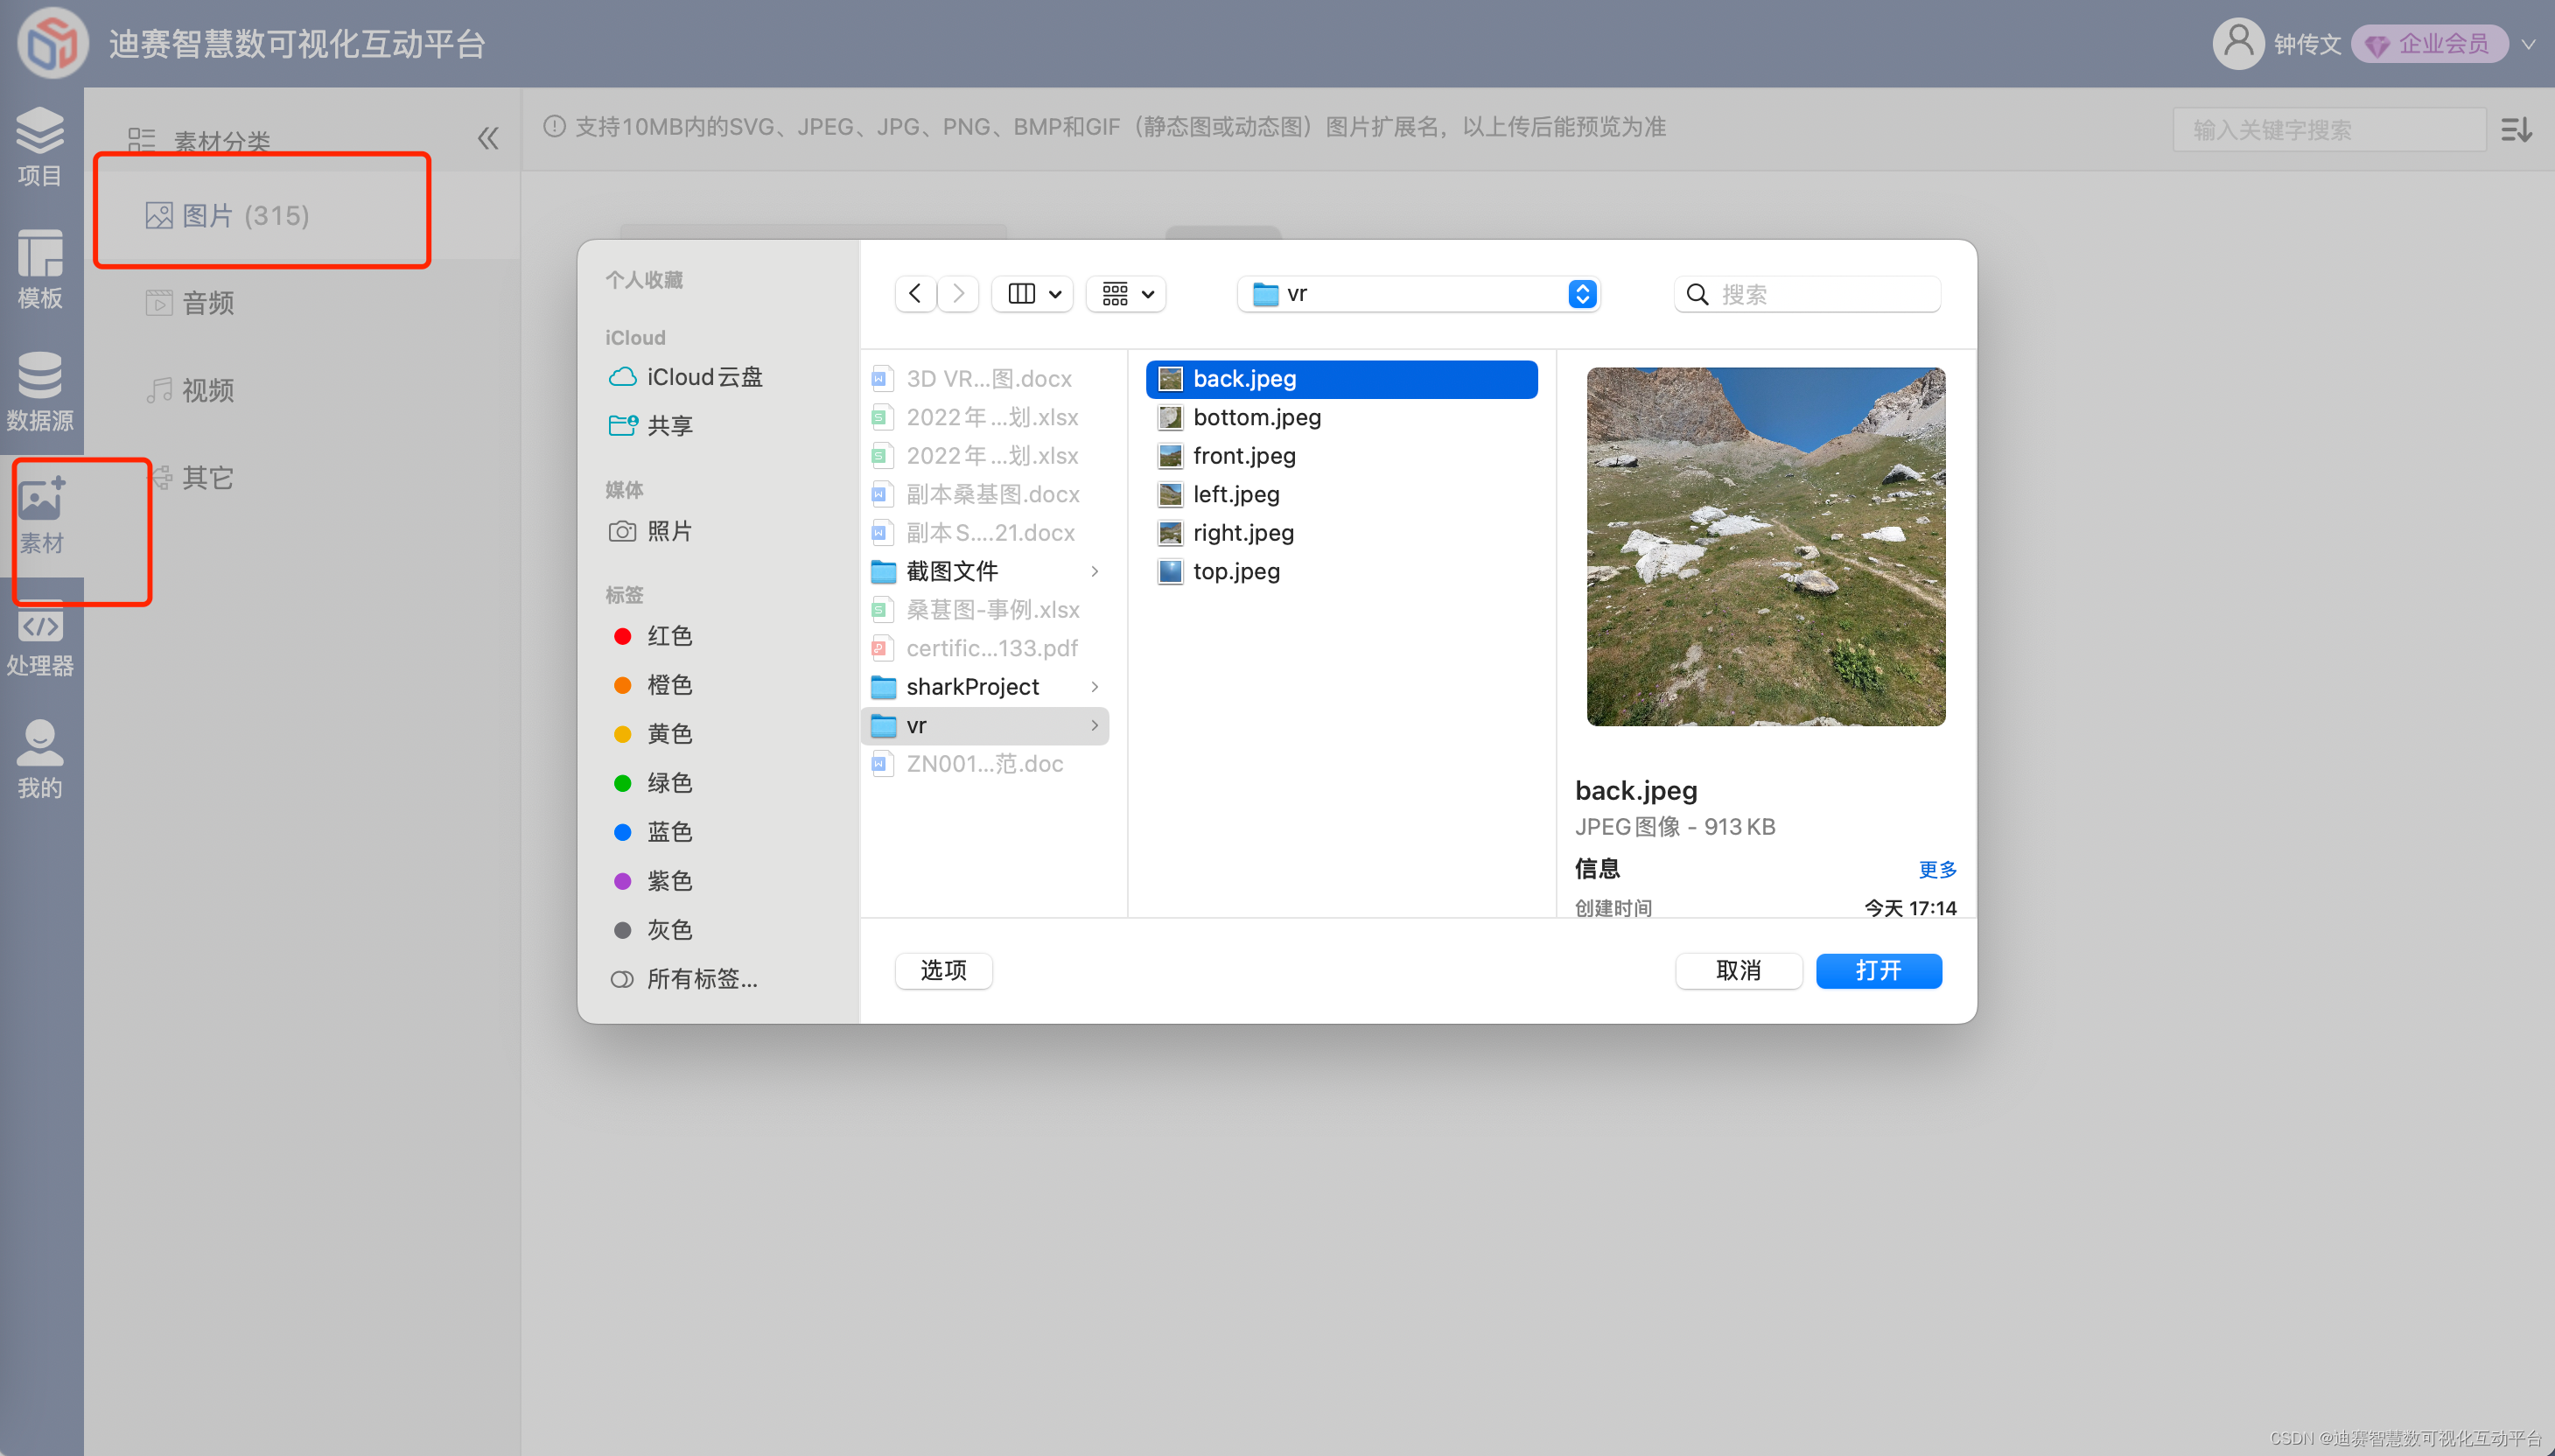Open the column view mode dropdown

coord(1032,294)
